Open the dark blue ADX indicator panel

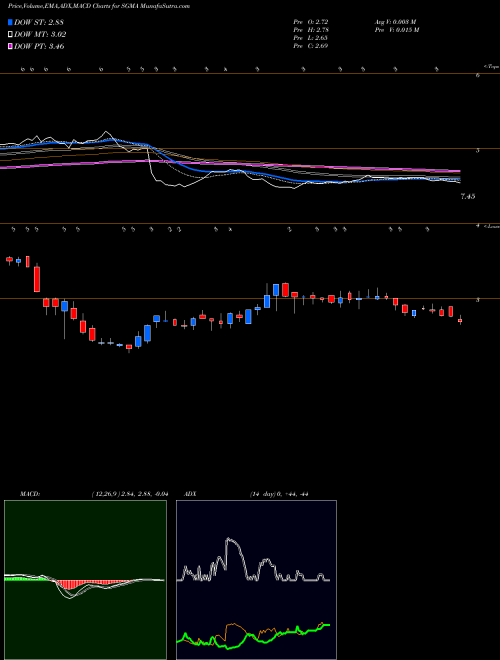pos(256,580)
